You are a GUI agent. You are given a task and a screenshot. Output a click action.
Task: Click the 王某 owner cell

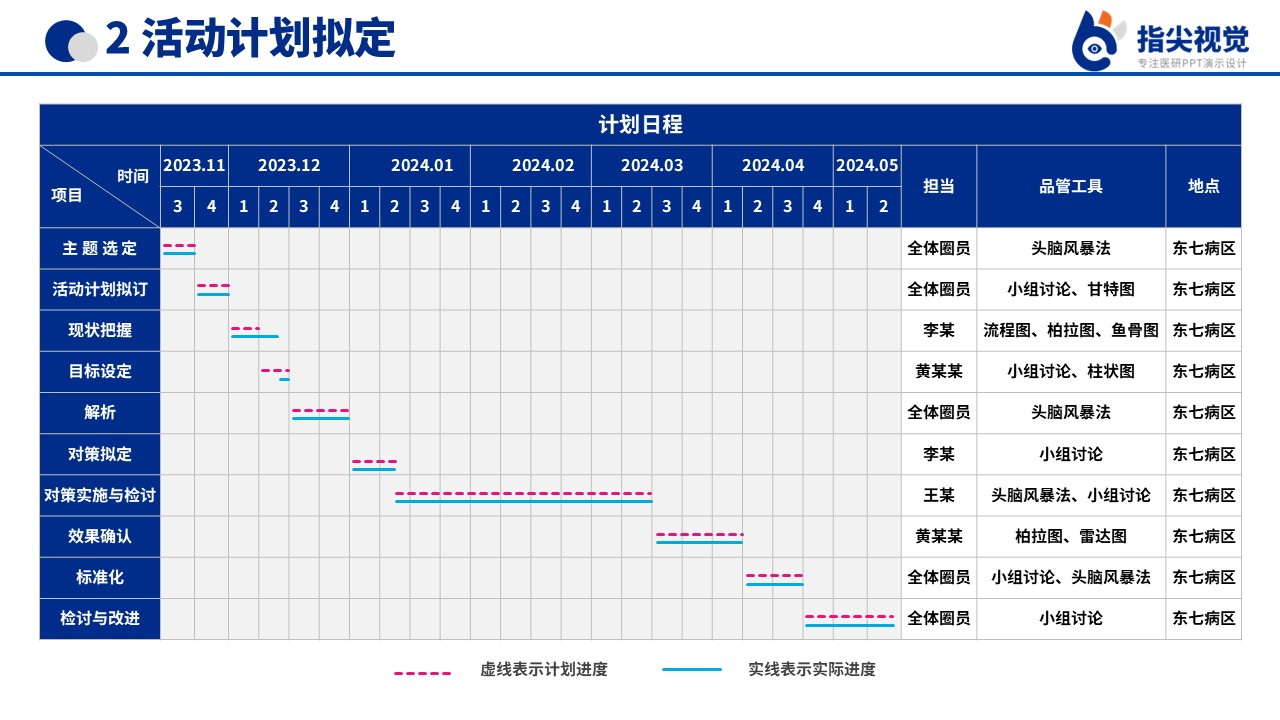point(939,495)
